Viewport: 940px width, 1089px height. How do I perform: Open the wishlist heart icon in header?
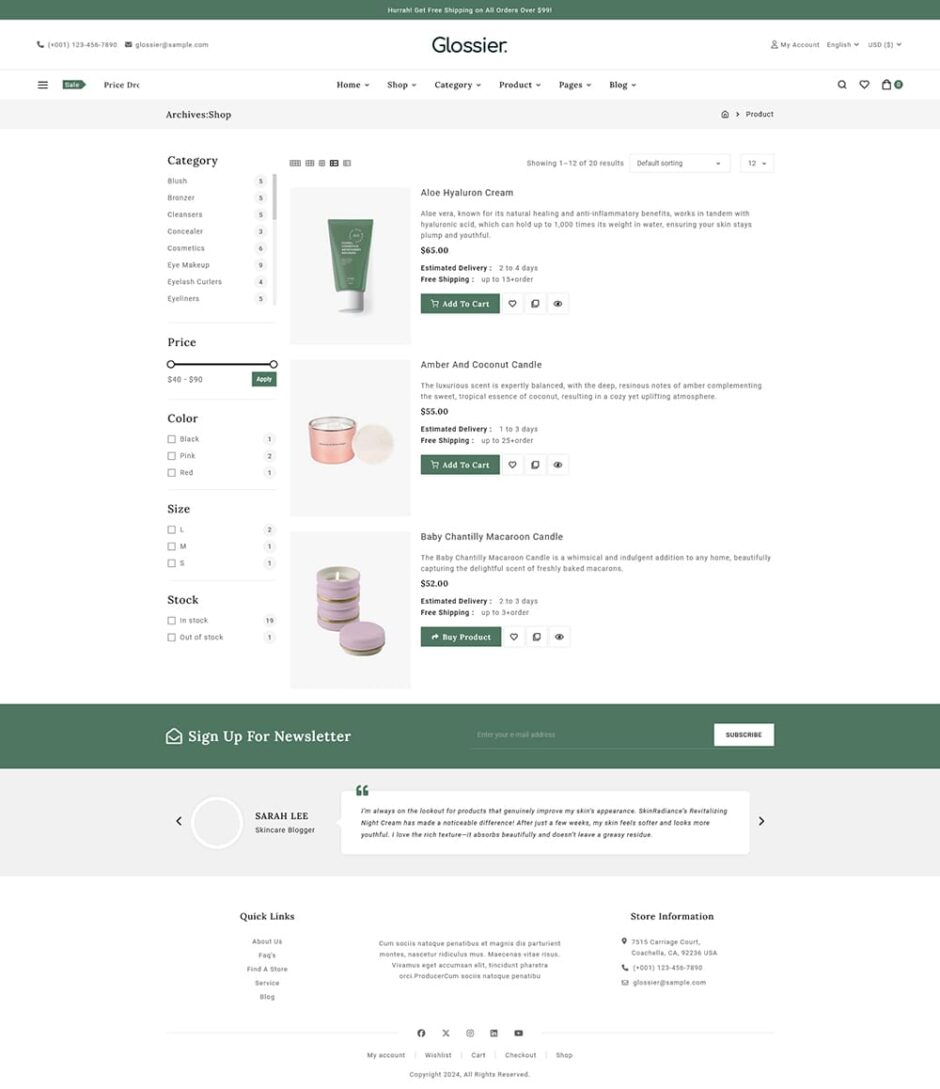coord(864,85)
